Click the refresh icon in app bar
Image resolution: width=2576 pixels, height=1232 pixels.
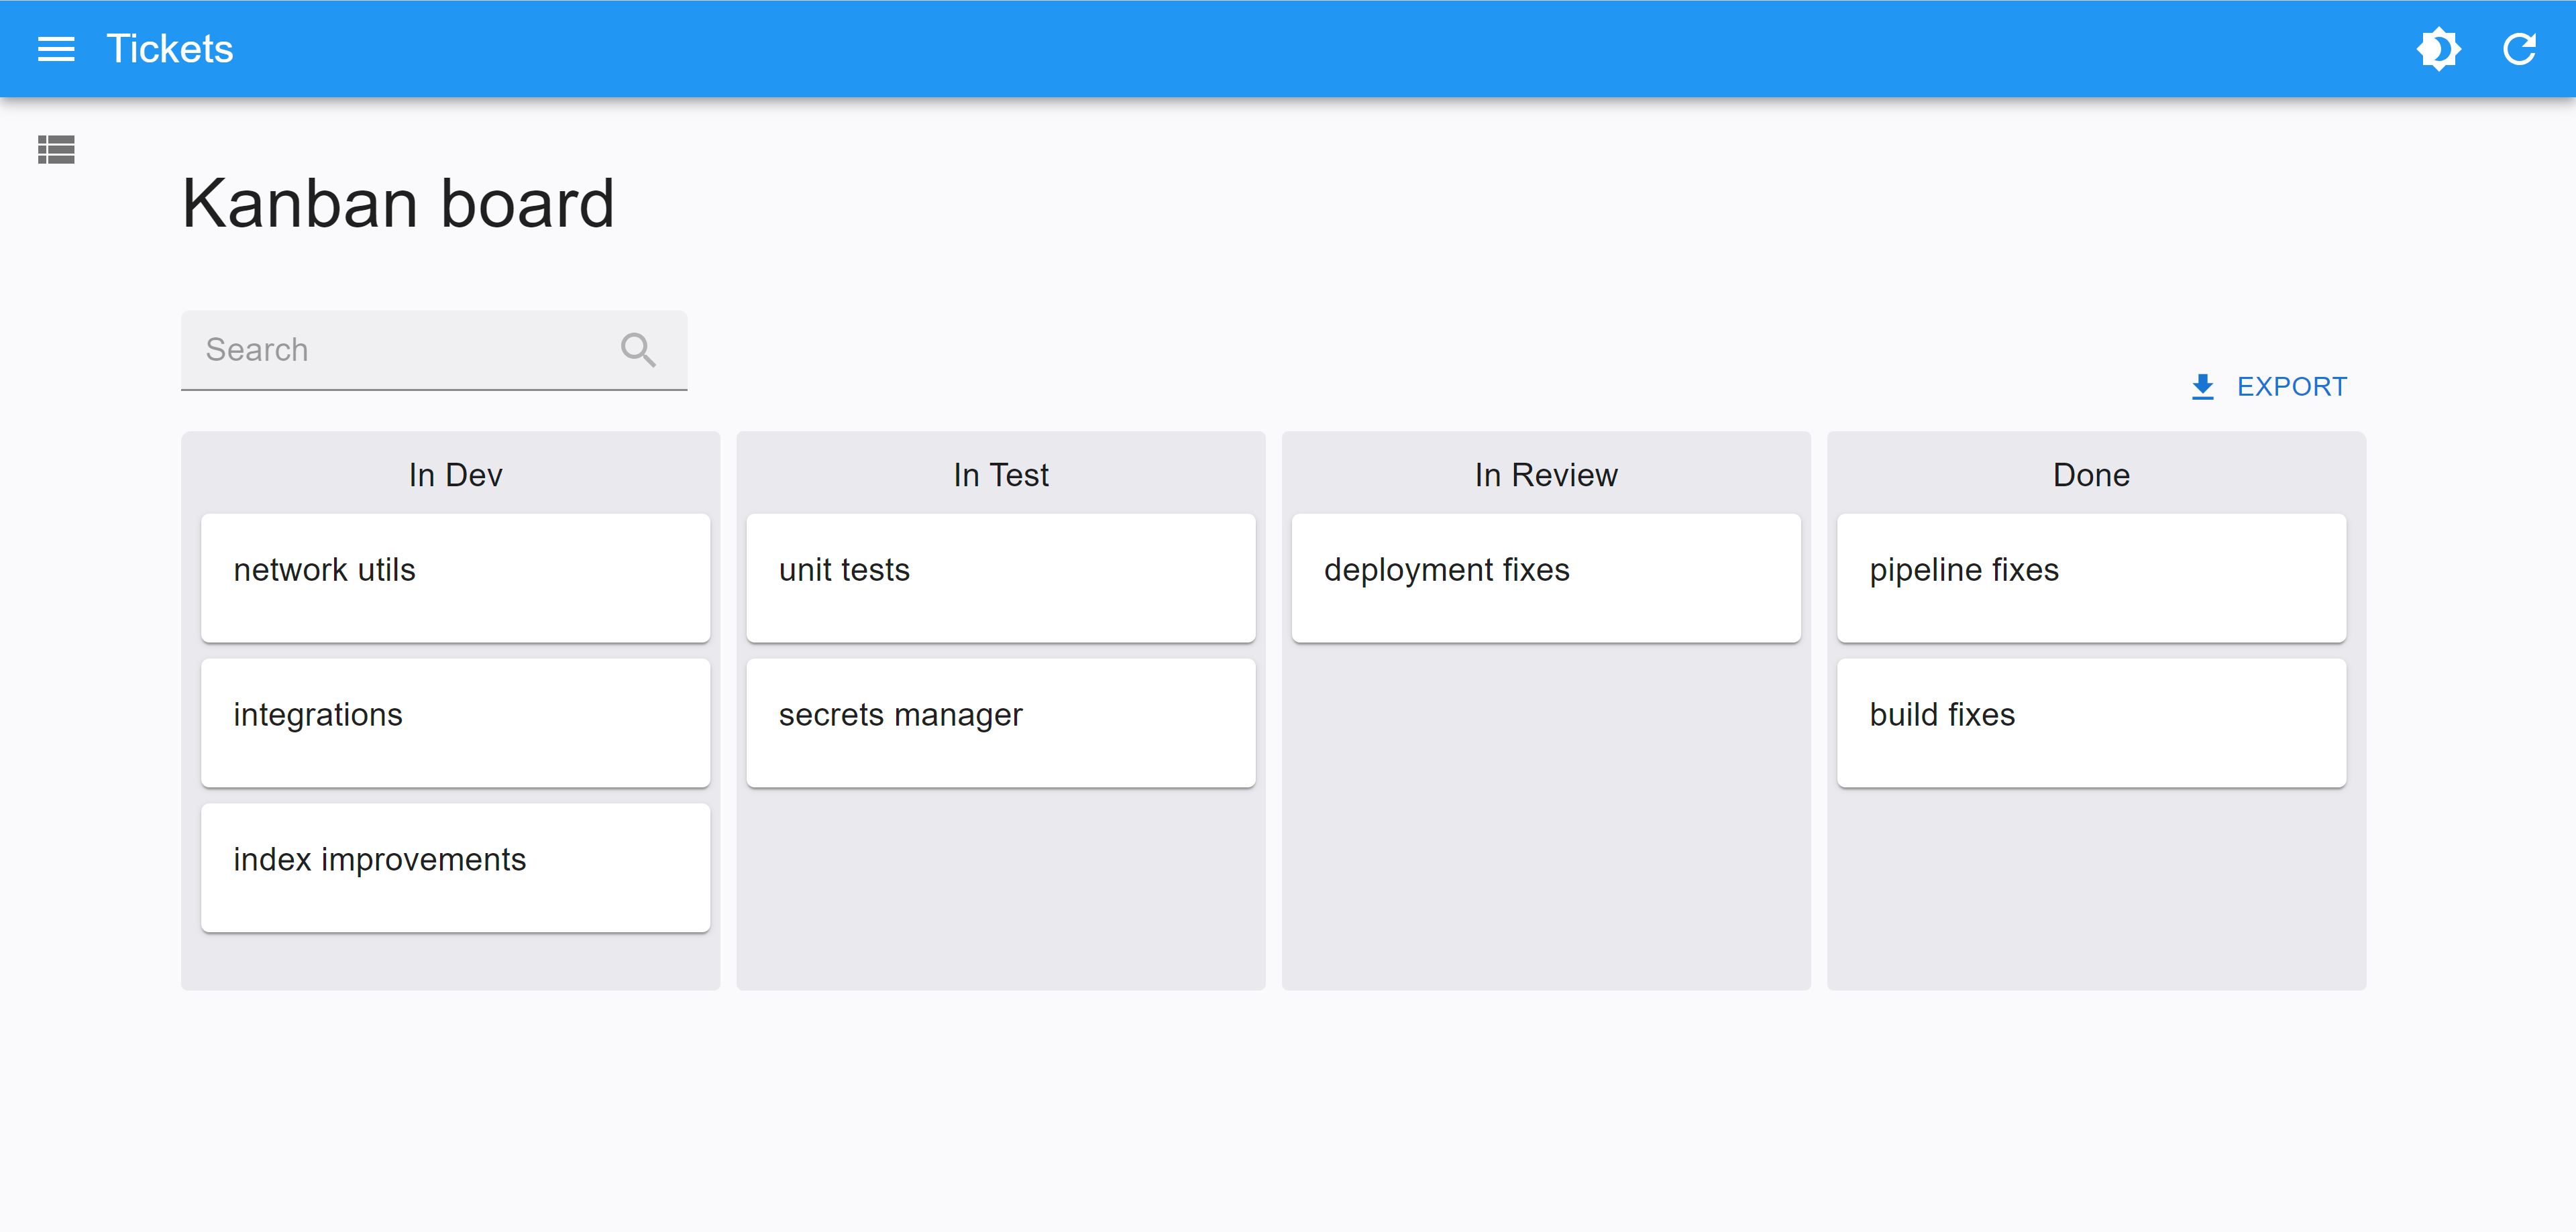tap(2519, 49)
